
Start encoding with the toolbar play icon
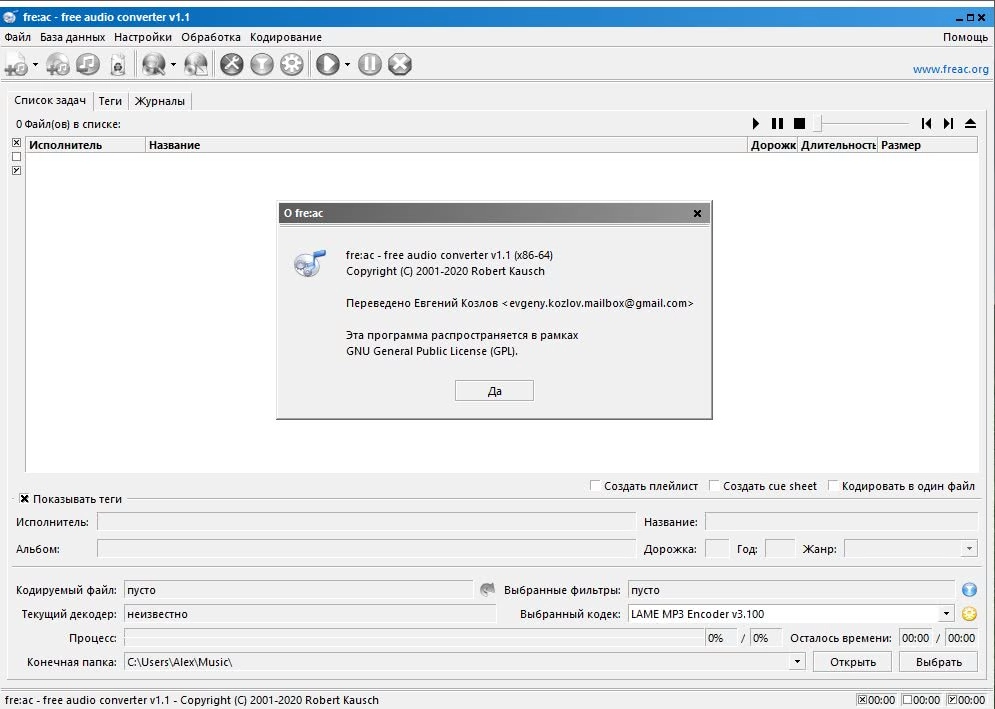[328, 64]
